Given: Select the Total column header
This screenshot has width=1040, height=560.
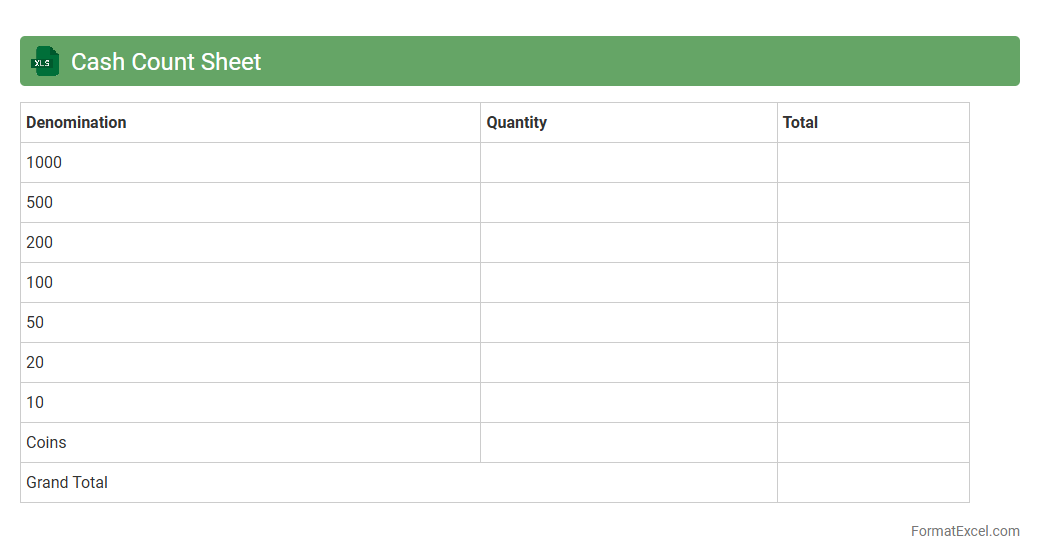Looking at the screenshot, I should coord(800,122).
